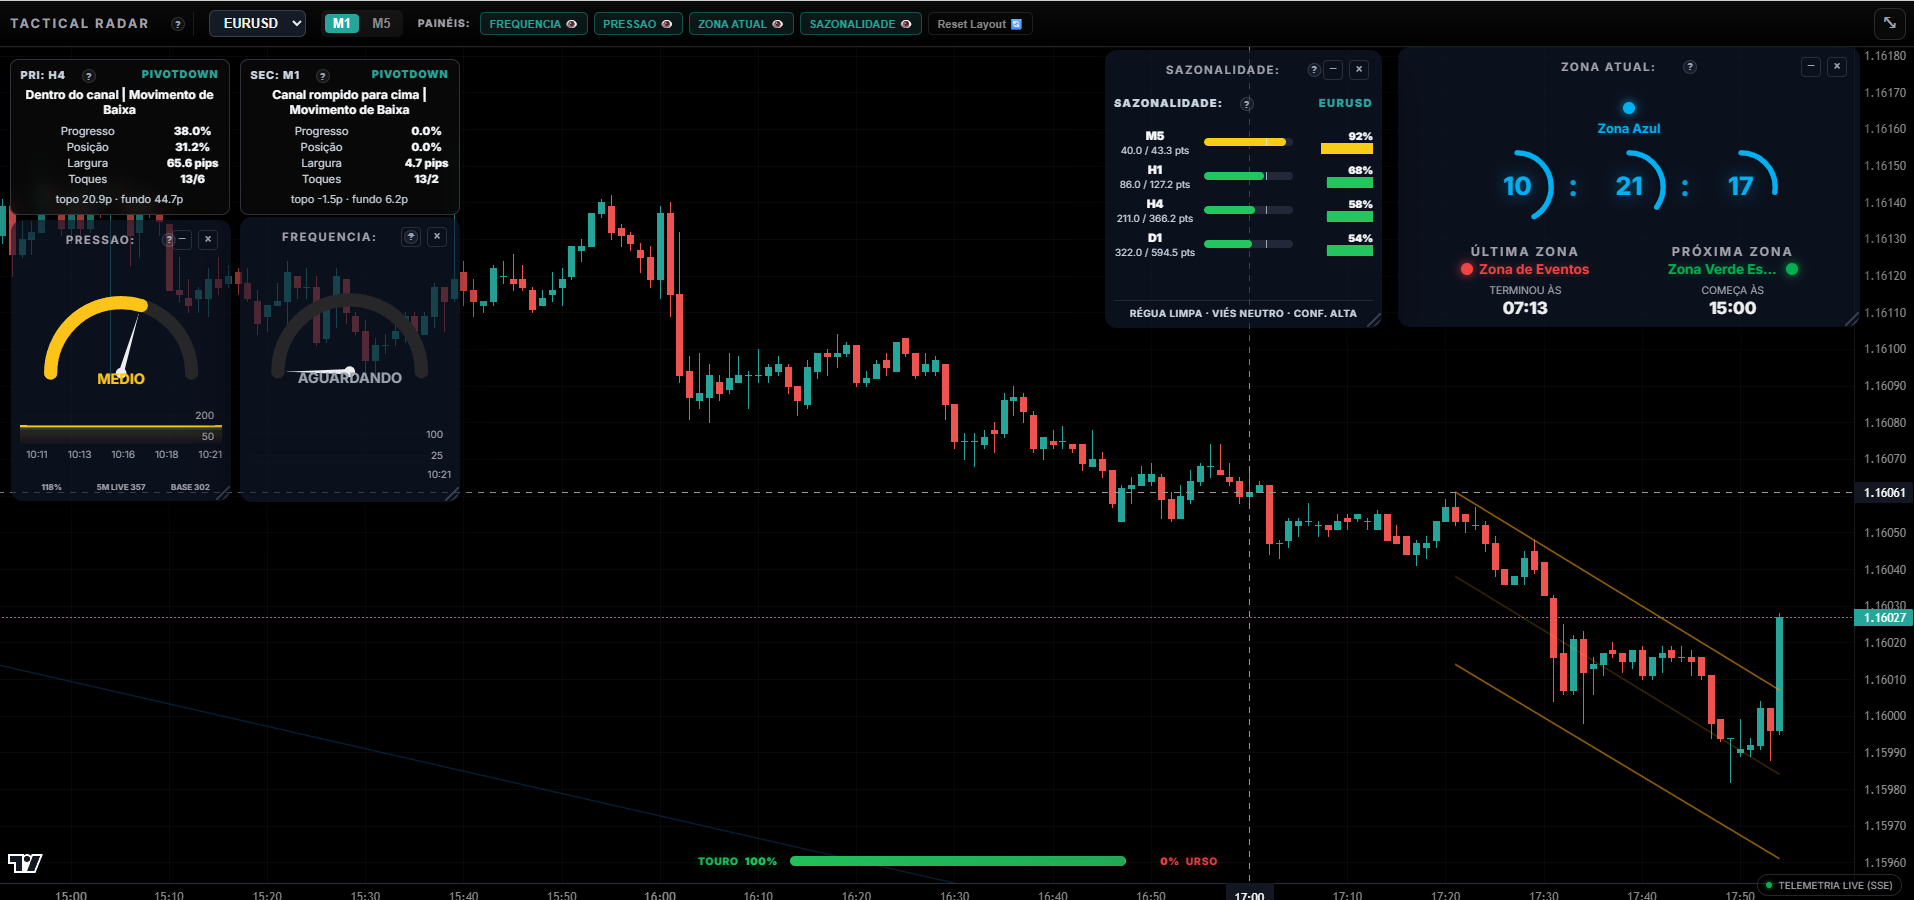Click the RÉGUA LIMPA · VIÉS NEUTRO · CONF. ALTA footer
This screenshot has height=900, width=1914.
point(1243,313)
